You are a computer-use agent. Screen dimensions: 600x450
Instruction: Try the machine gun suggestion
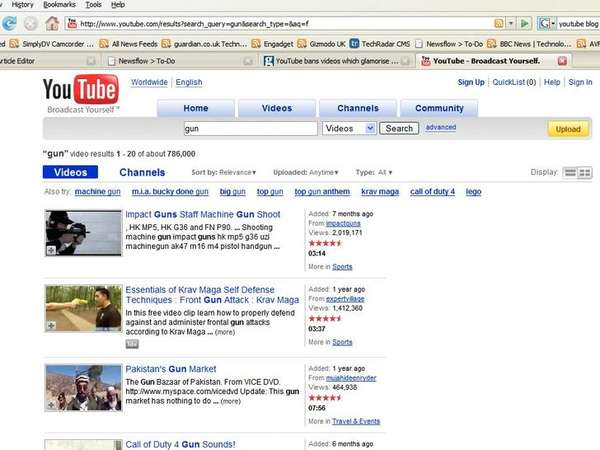click(98, 192)
